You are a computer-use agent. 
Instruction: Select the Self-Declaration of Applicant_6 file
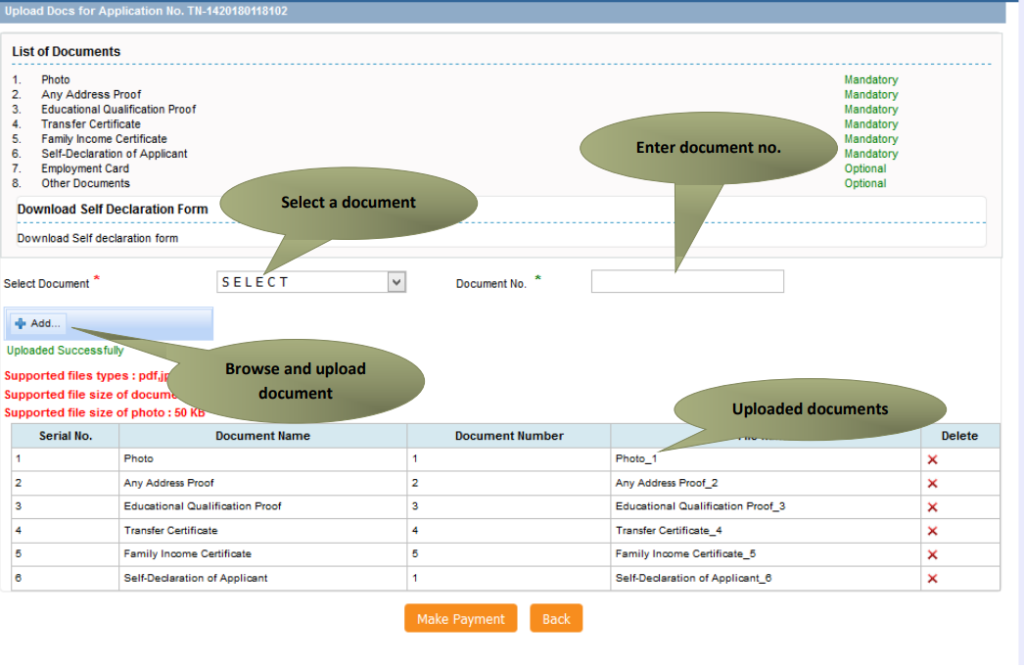pos(693,578)
